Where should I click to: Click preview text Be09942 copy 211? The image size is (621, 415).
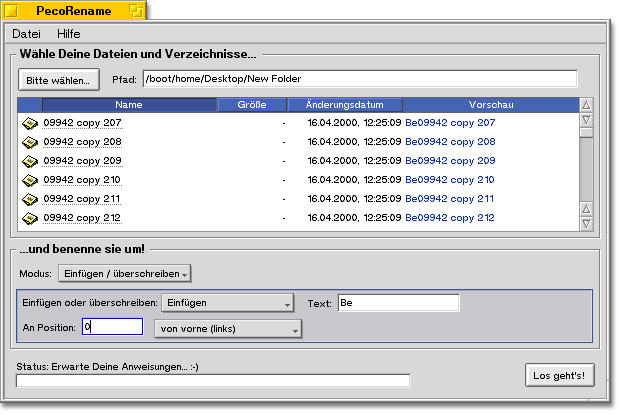[x=450, y=199]
